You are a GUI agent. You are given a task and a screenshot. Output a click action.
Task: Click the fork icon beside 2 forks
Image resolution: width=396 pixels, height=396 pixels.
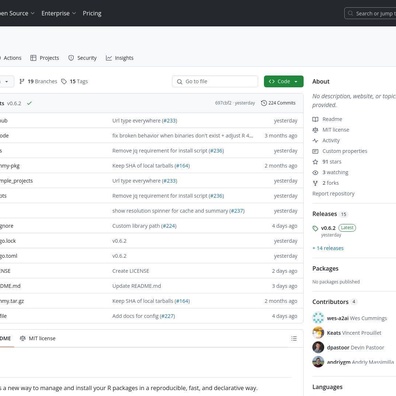coord(315,183)
